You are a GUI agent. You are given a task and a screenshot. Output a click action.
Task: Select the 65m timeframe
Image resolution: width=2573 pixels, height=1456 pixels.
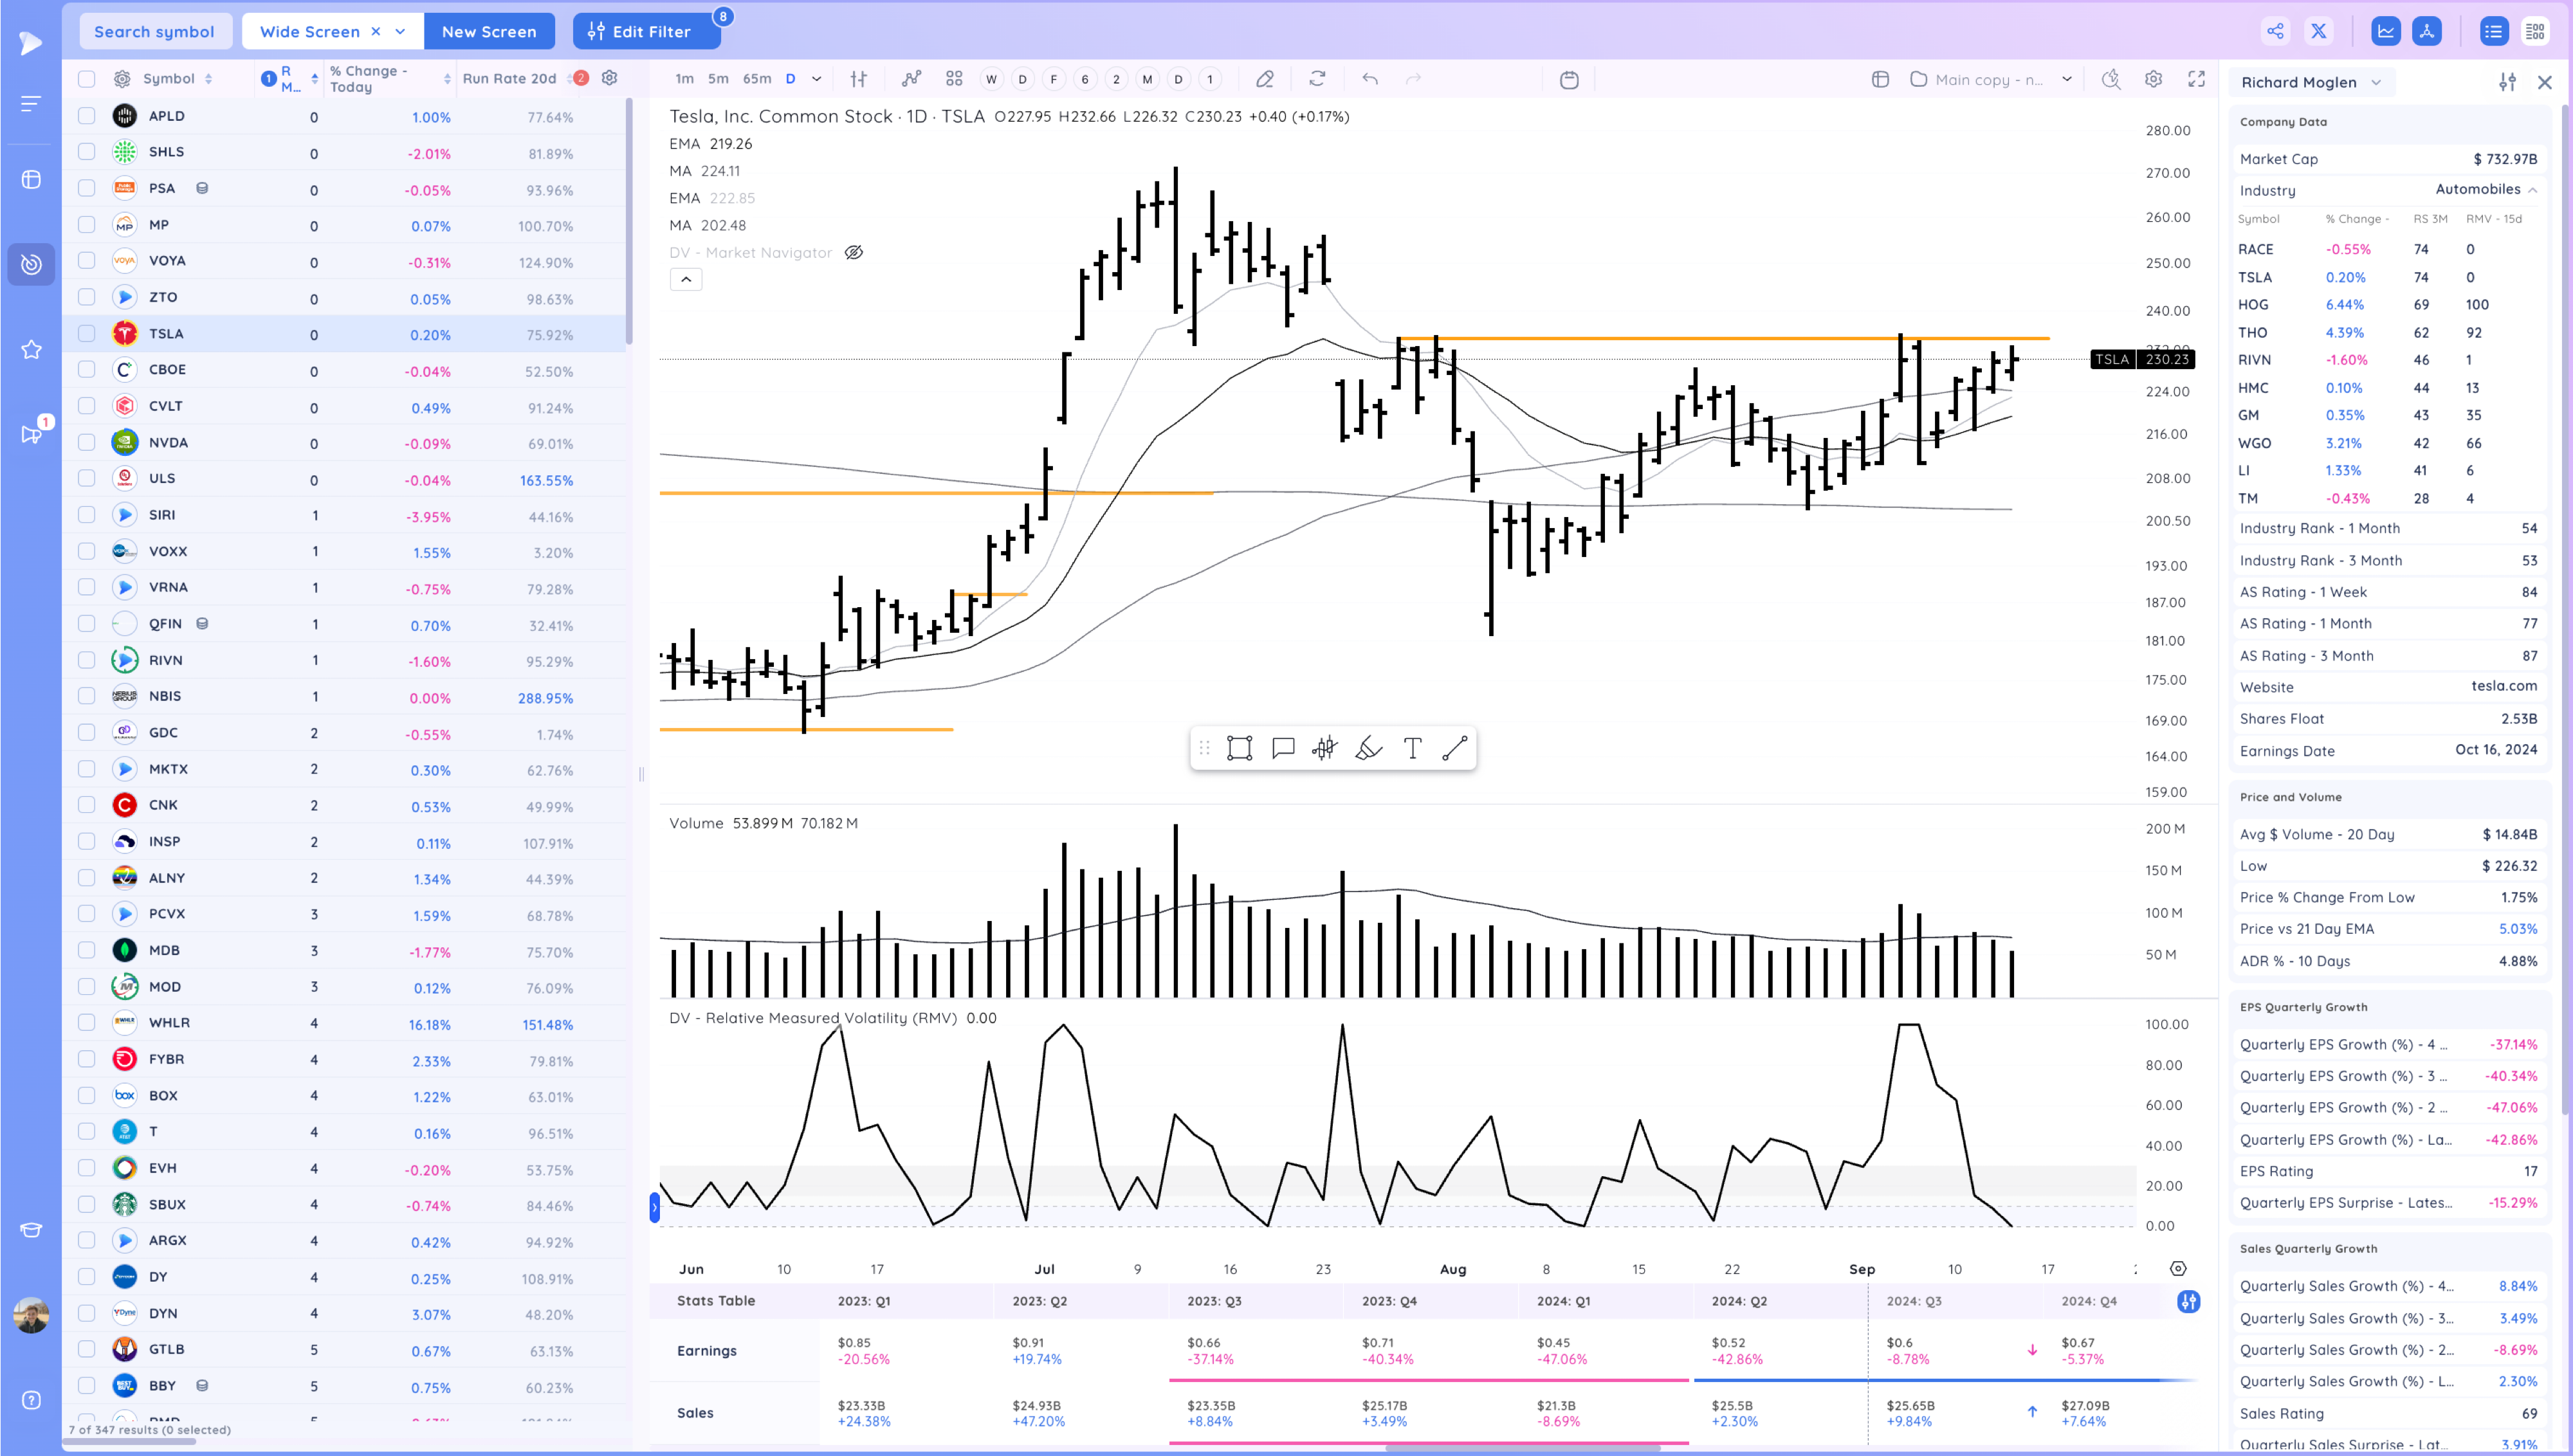(756, 79)
